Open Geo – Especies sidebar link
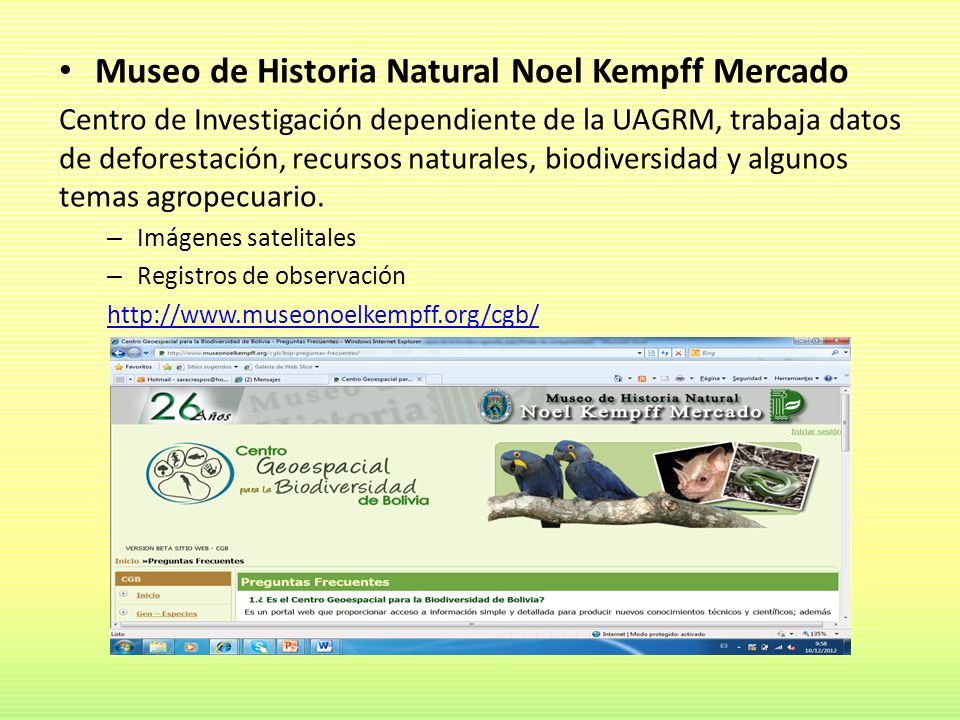Screen dimensions: 960x720 pos(167,613)
